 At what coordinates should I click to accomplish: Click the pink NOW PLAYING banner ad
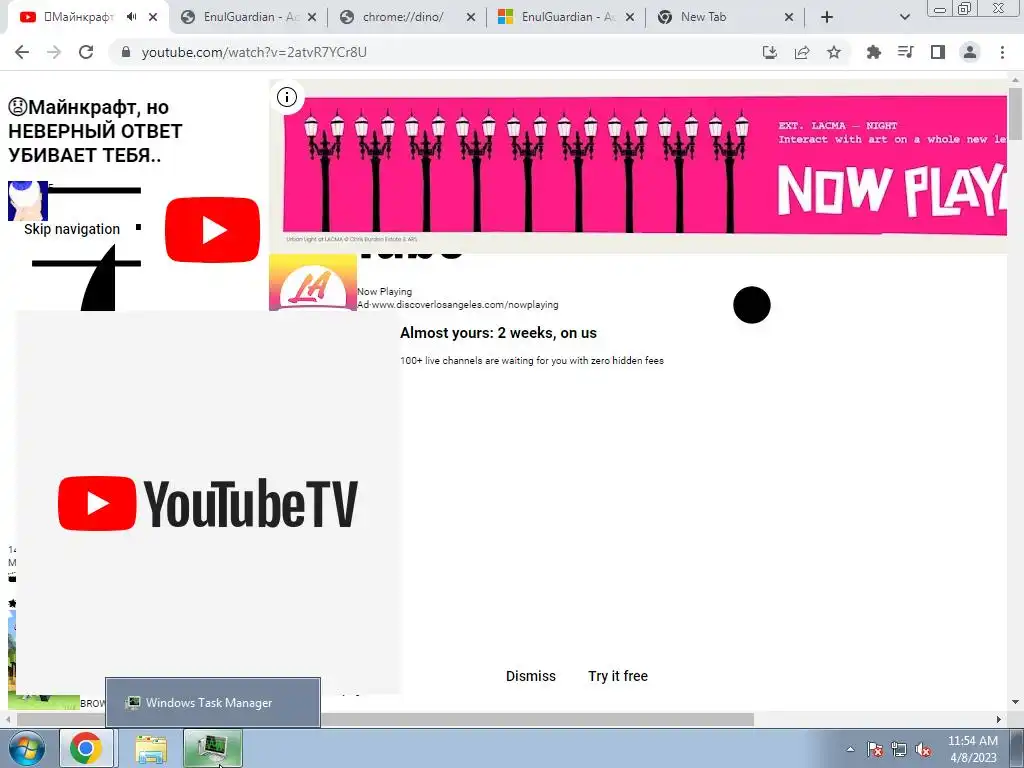click(x=645, y=166)
